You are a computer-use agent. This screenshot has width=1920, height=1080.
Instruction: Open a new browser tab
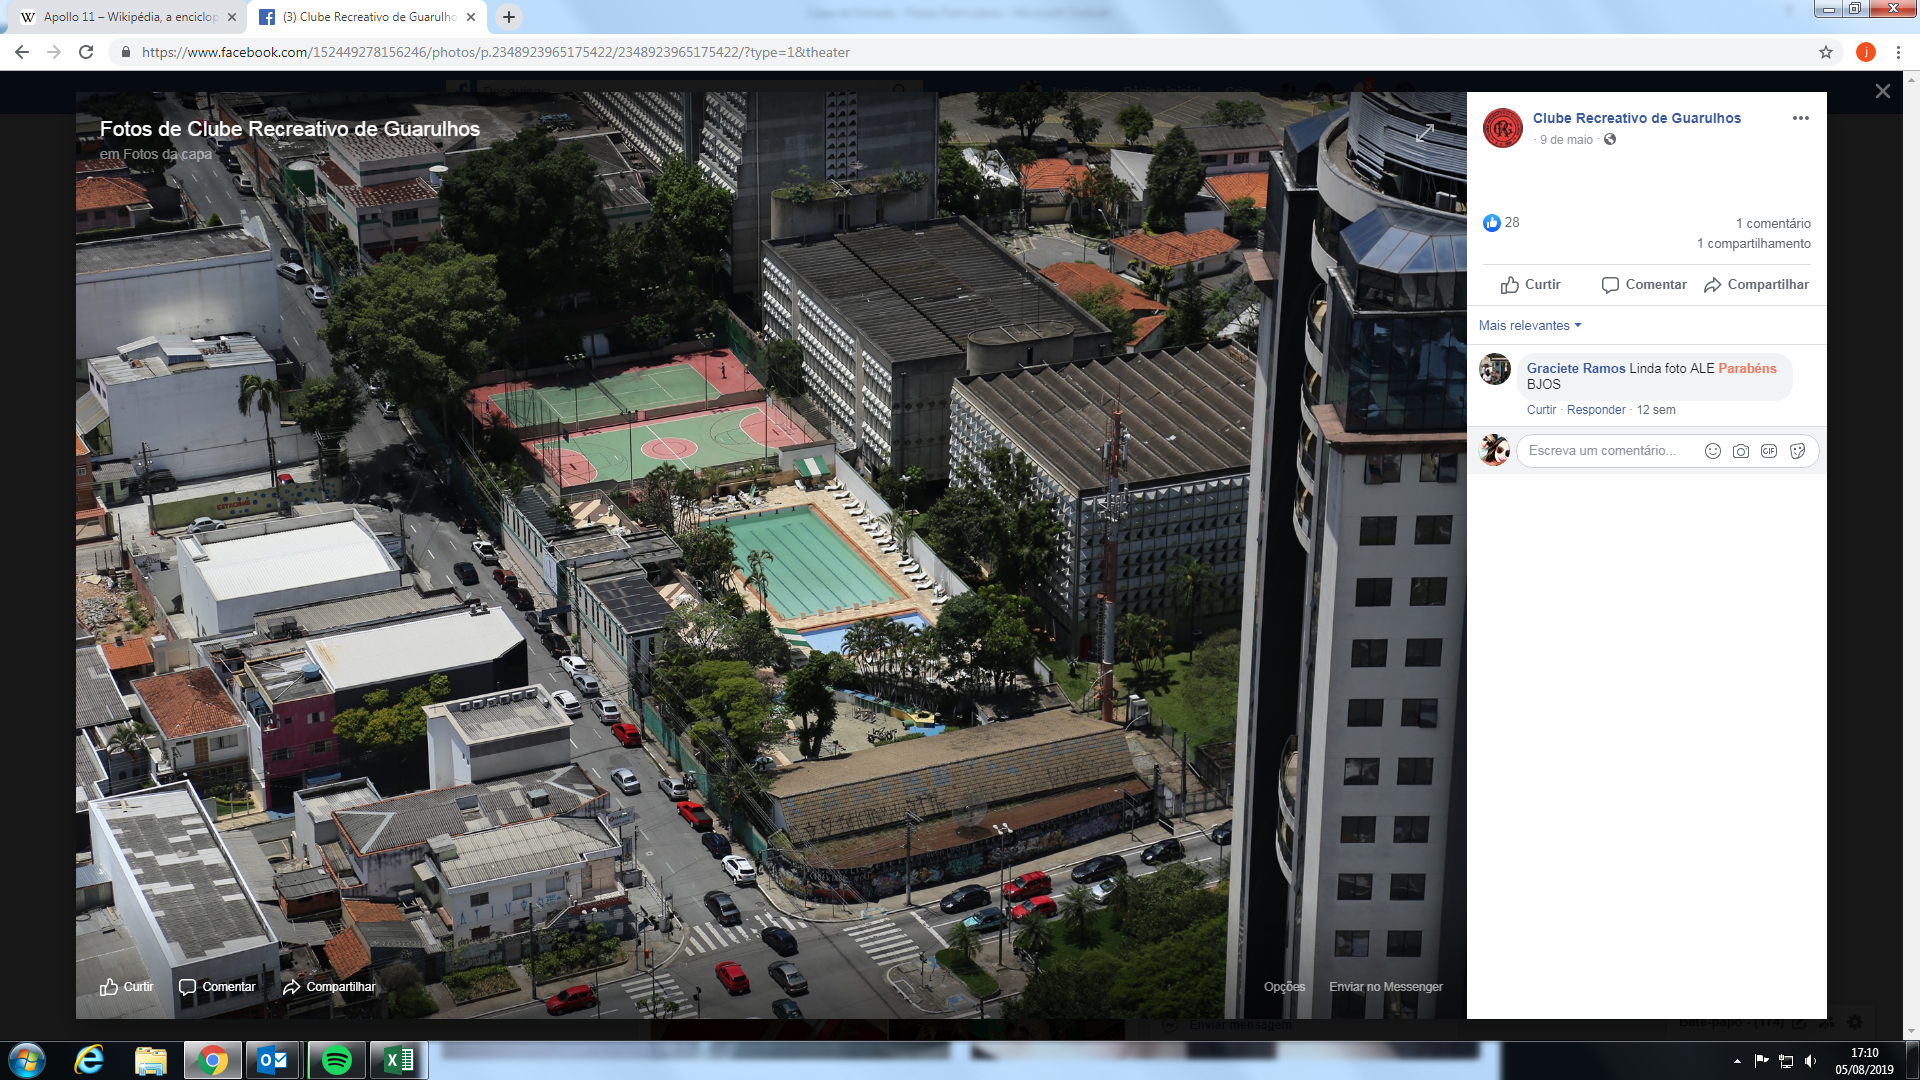click(508, 17)
